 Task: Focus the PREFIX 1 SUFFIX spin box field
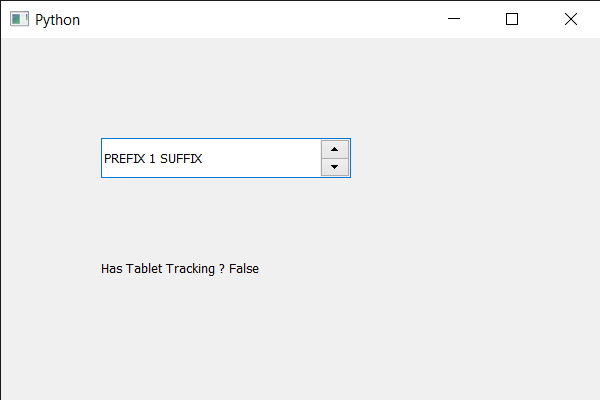pyautogui.click(x=210, y=158)
